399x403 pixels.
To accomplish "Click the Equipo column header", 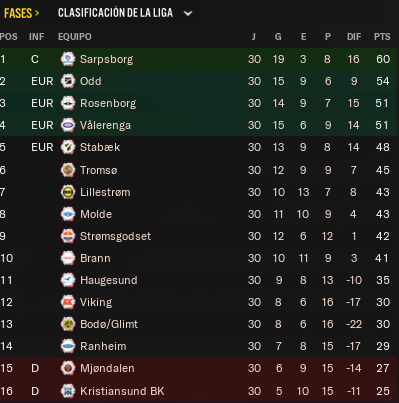I will click(x=75, y=37).
